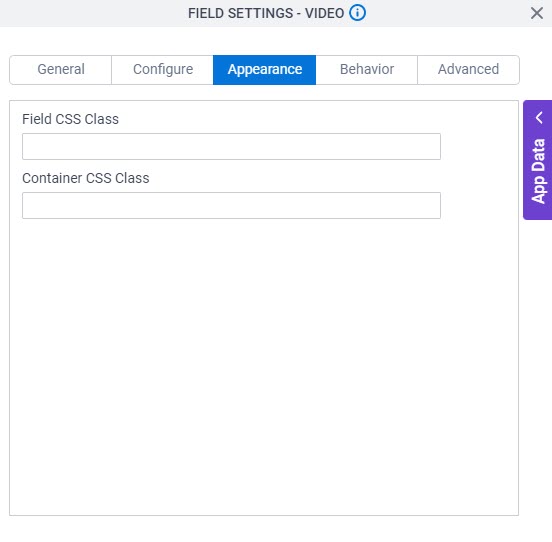Click the blue circled i help icon
This screenshot has width=552, height=542.
pyautogui.click(x=357, y=13)
